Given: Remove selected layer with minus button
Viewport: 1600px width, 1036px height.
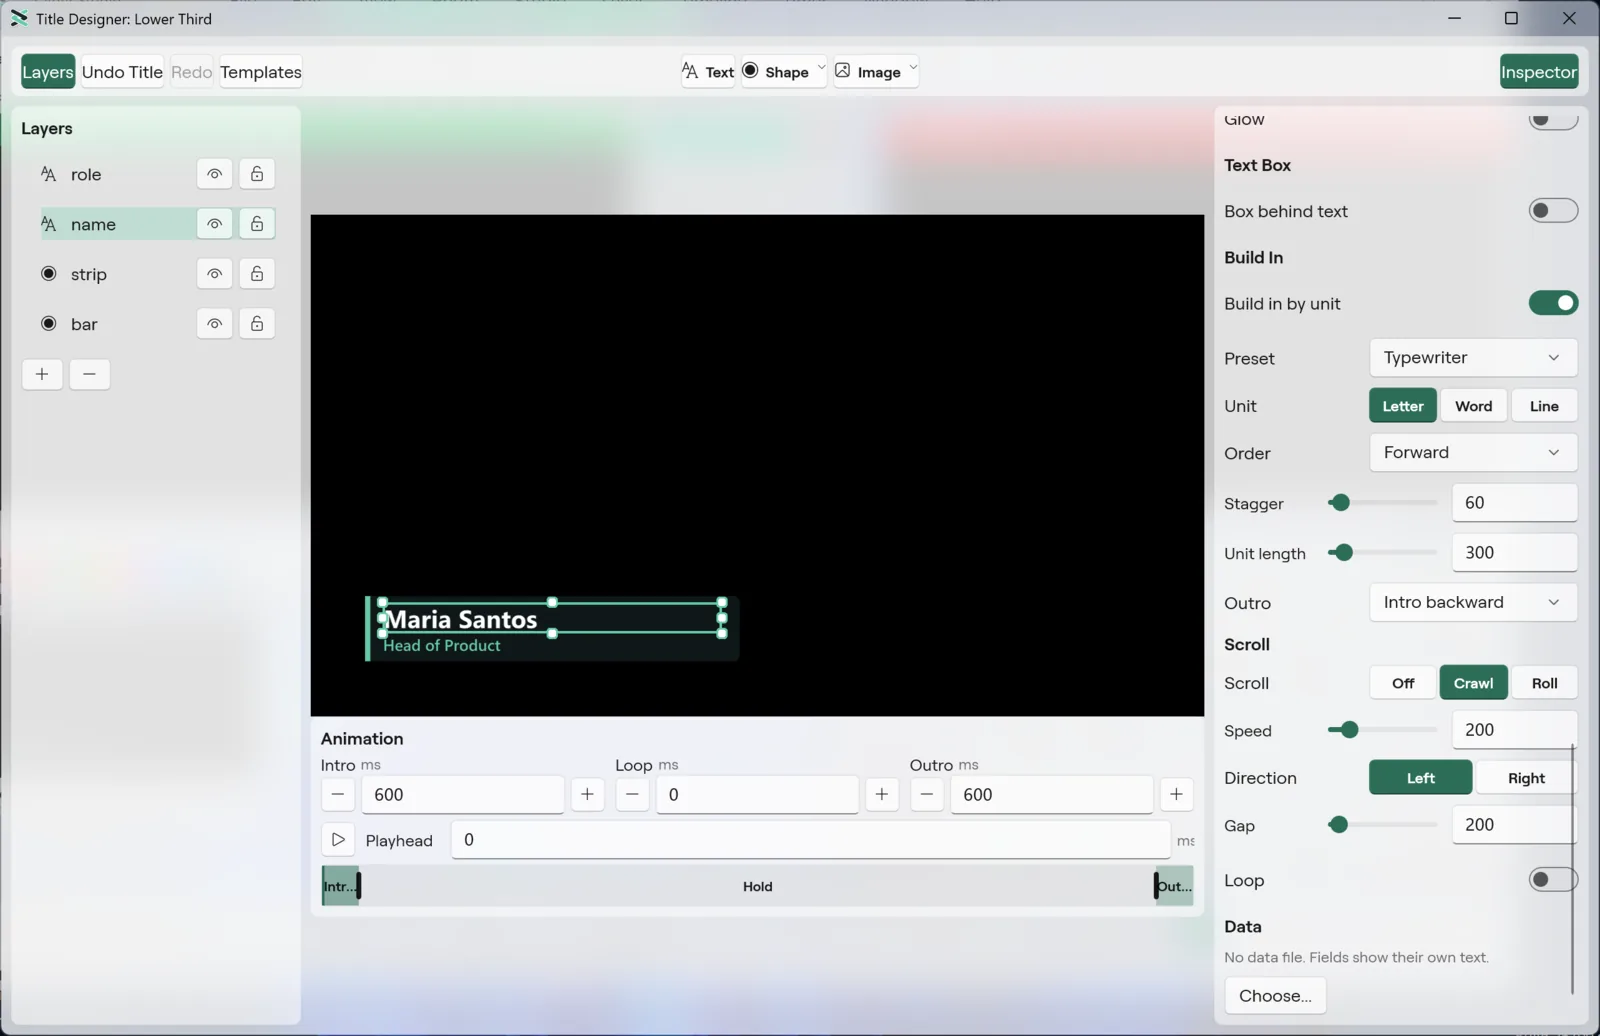Looking at the screenshot, I should click(x=89, y=374).
